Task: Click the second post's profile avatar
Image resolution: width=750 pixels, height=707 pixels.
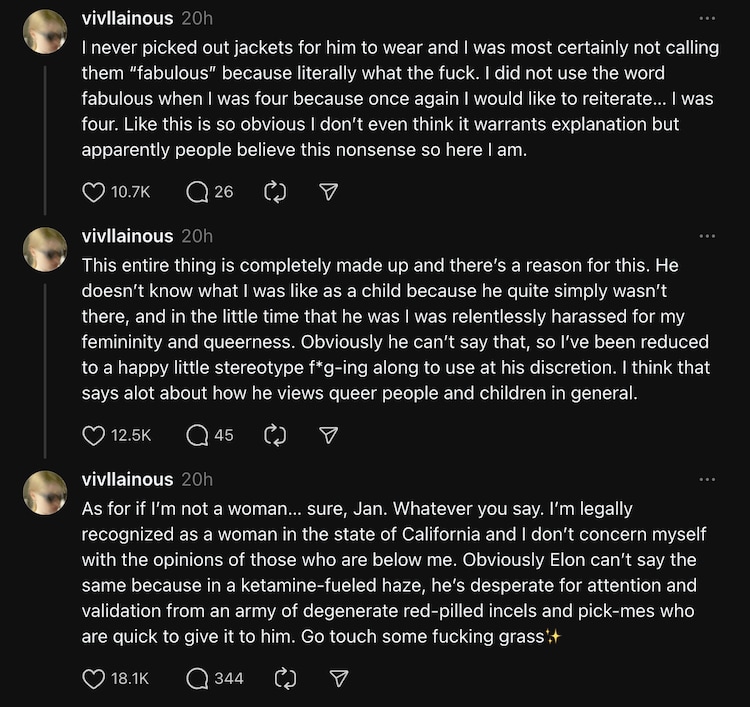Action: (45, 251)
